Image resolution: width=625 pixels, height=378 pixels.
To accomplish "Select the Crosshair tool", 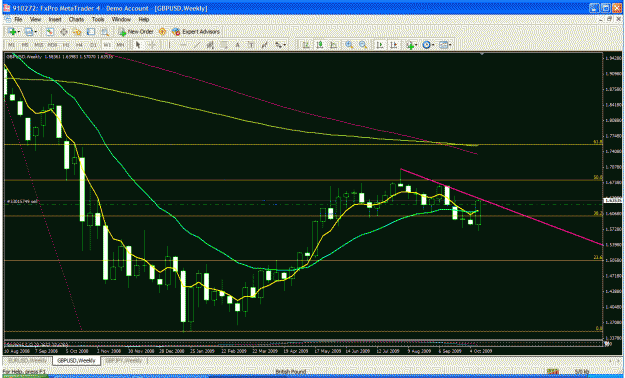I will (x=152, y=45).
